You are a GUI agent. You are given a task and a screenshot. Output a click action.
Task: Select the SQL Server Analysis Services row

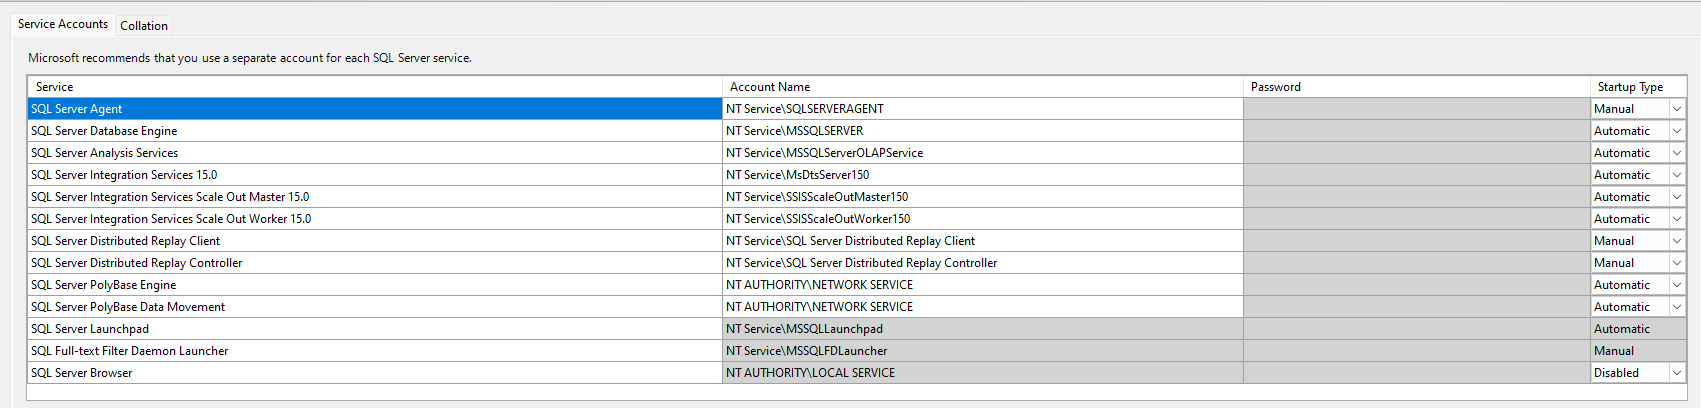(x=375, y=153)
